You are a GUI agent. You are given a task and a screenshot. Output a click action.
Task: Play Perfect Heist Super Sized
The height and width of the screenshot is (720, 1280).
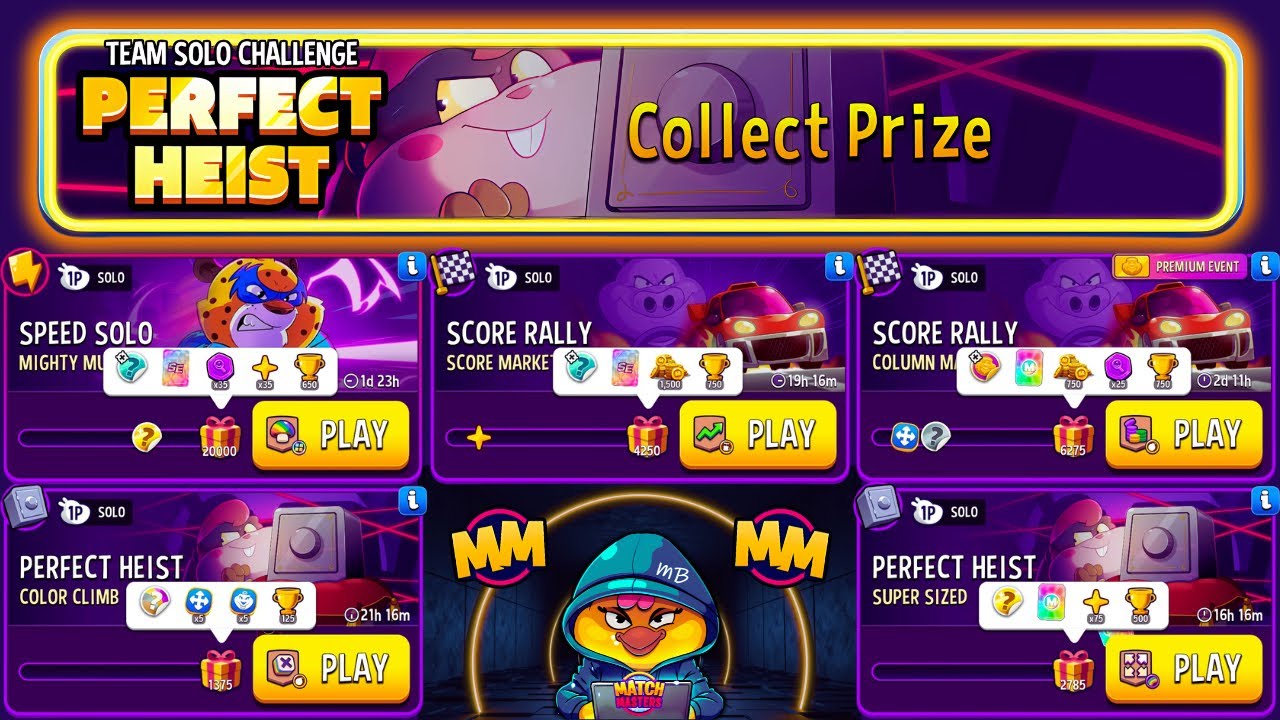click(1184, 668)
